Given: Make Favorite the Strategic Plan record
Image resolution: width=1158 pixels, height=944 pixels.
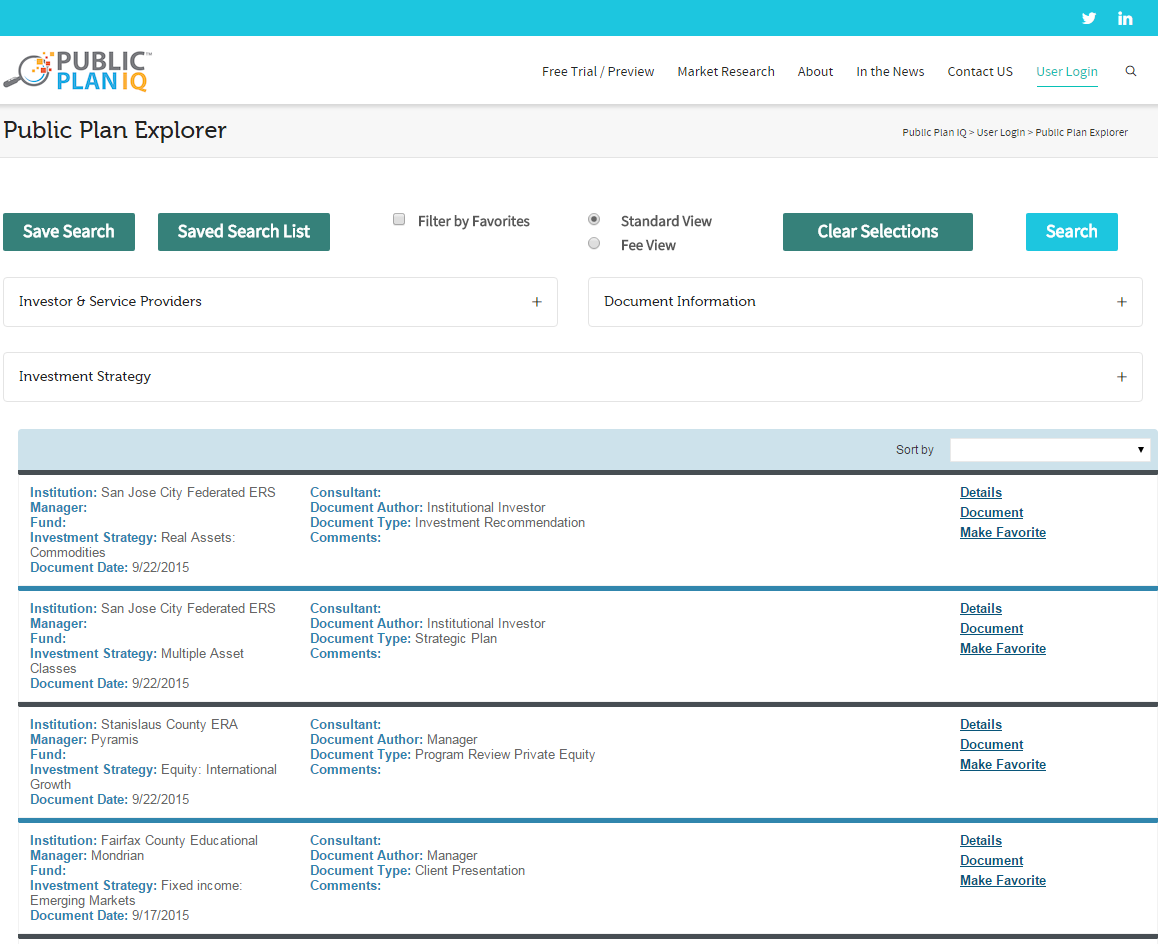Looking at the screenshot, I should pyautogui.click(x=1003, y=649).
